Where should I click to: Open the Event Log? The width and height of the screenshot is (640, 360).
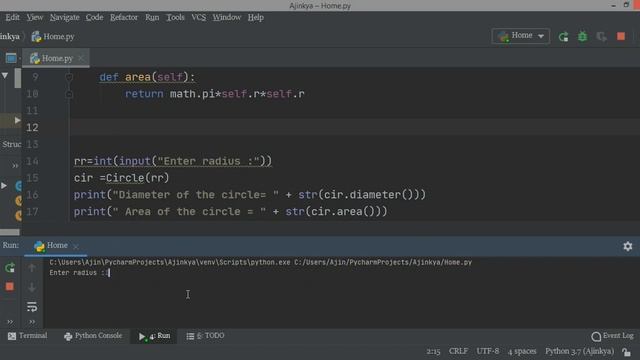point(612,336)
